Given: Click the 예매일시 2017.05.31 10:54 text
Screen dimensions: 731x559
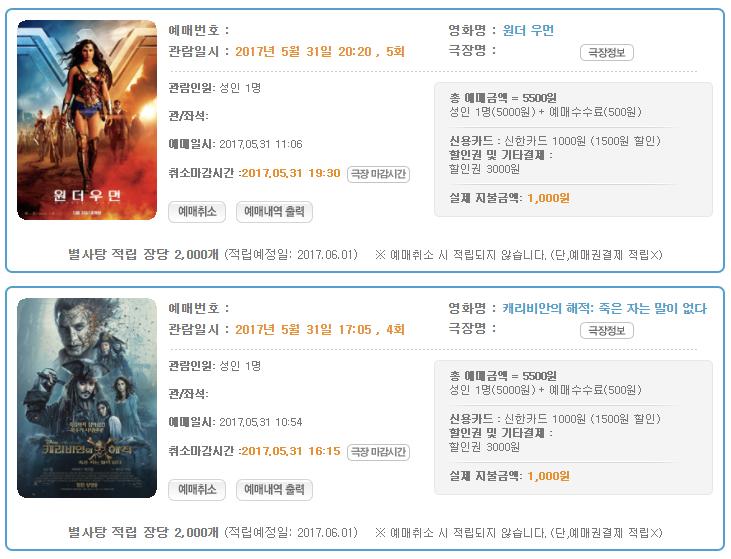Looking at the screenshot, I should click(x=235, y=422).
